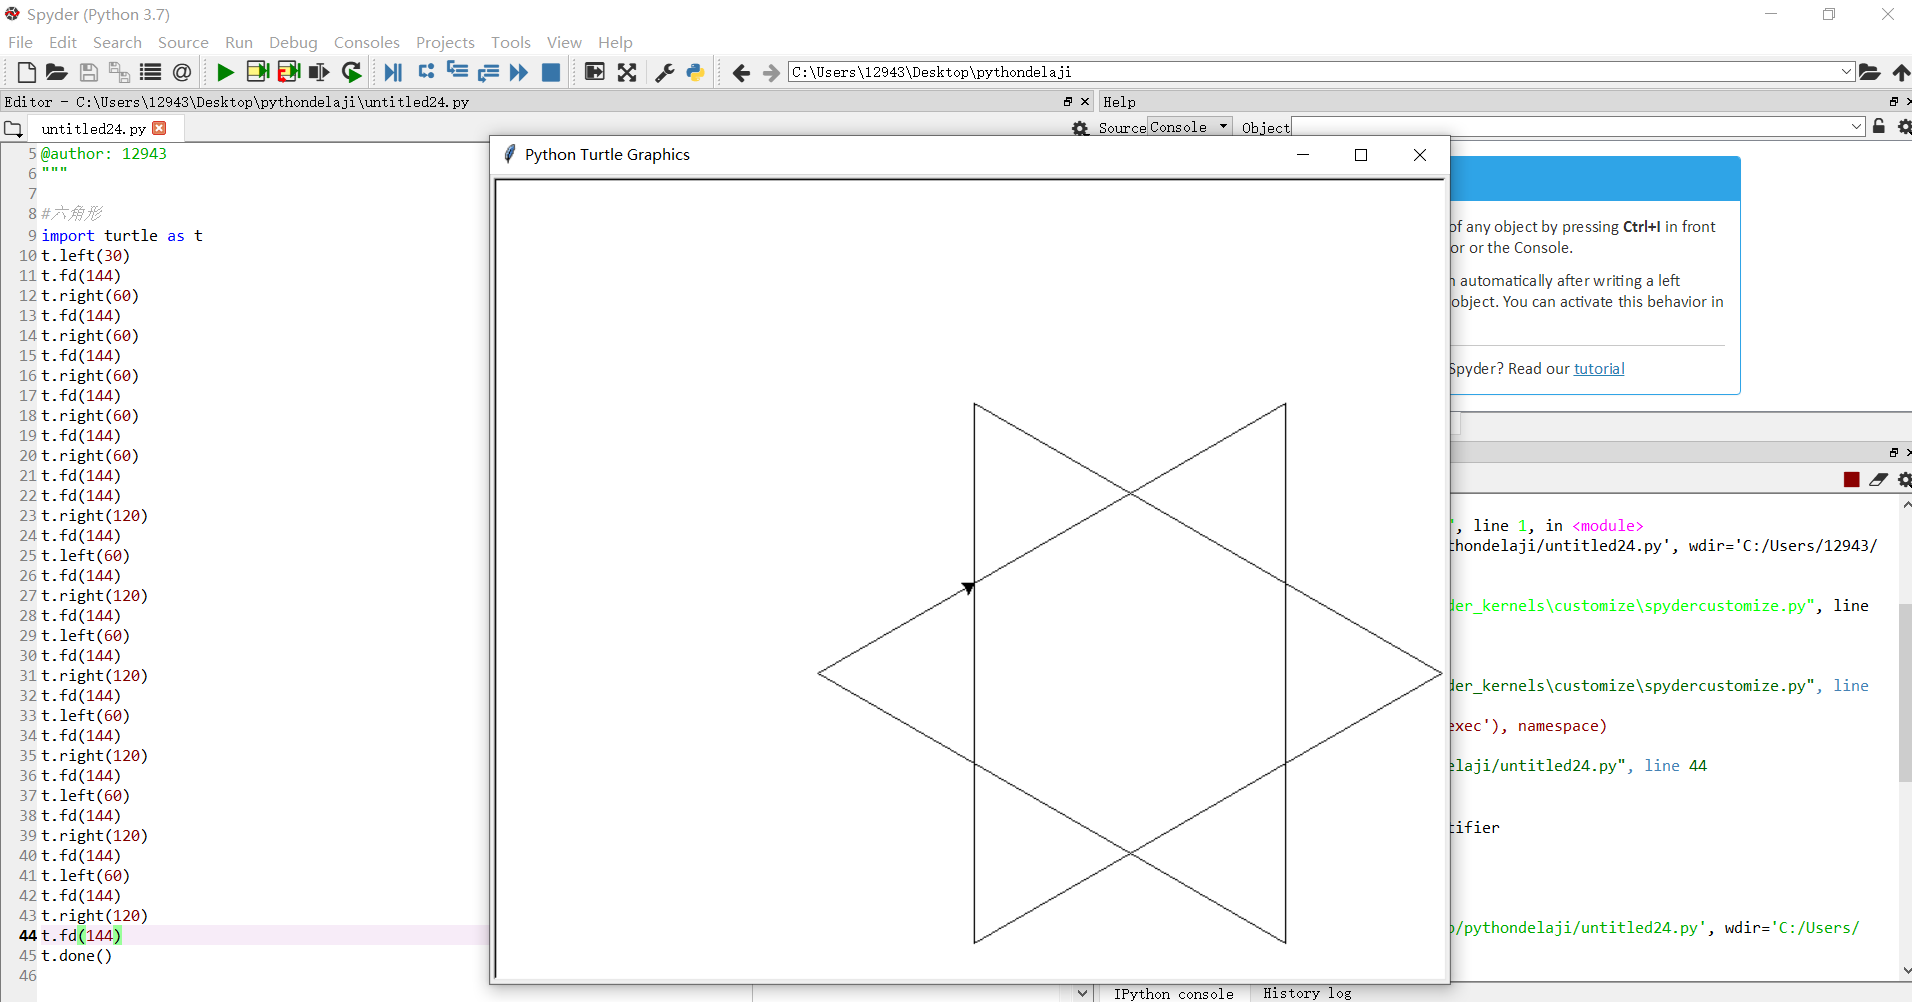Go back with the left arrow

[x=741, y=72]
